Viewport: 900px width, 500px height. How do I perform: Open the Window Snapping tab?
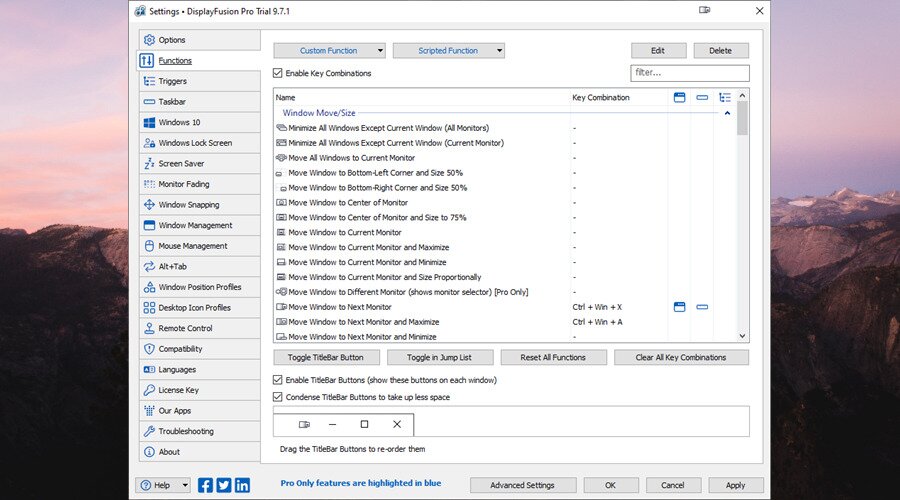pos(188,205)
